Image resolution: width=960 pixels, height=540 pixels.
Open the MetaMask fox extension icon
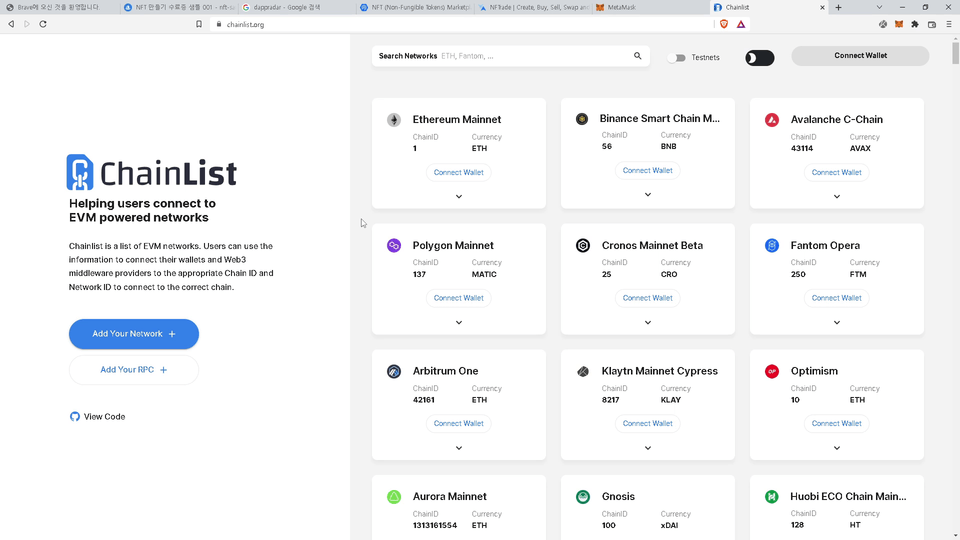(899, 24)
